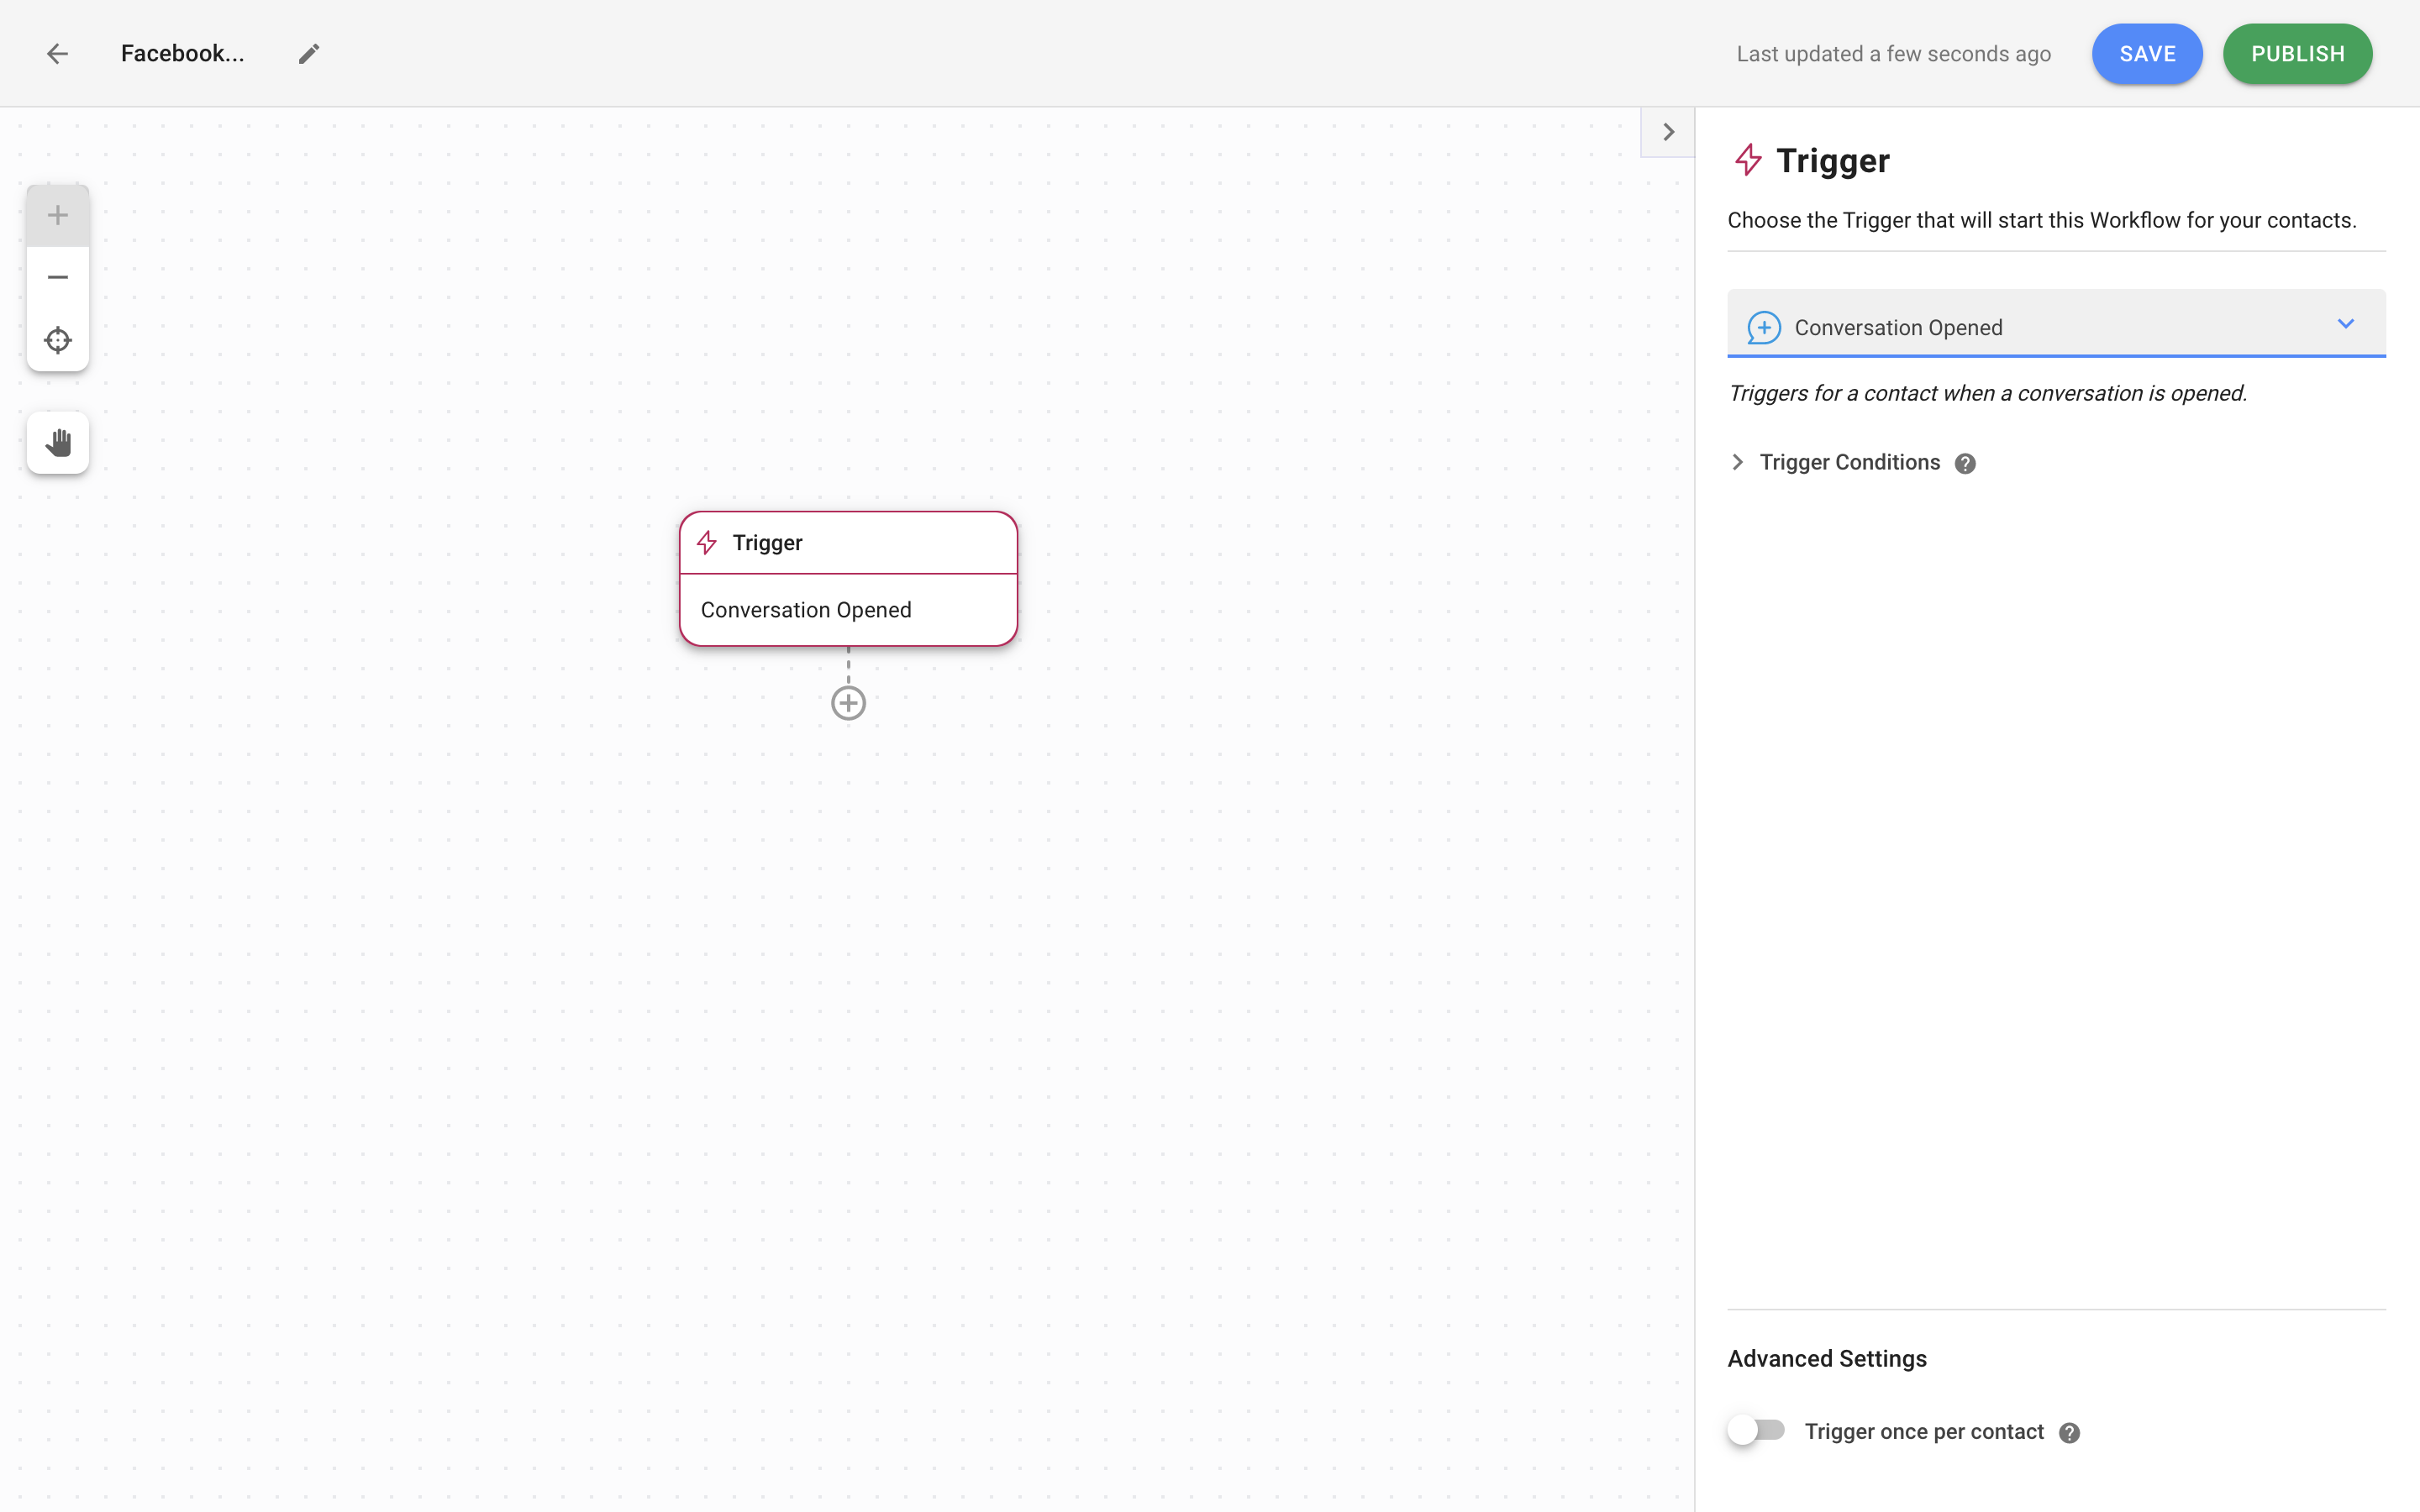2420x1512 pixels.
Task: Click the add step plus button below trigger
Action: coord(847,702)
